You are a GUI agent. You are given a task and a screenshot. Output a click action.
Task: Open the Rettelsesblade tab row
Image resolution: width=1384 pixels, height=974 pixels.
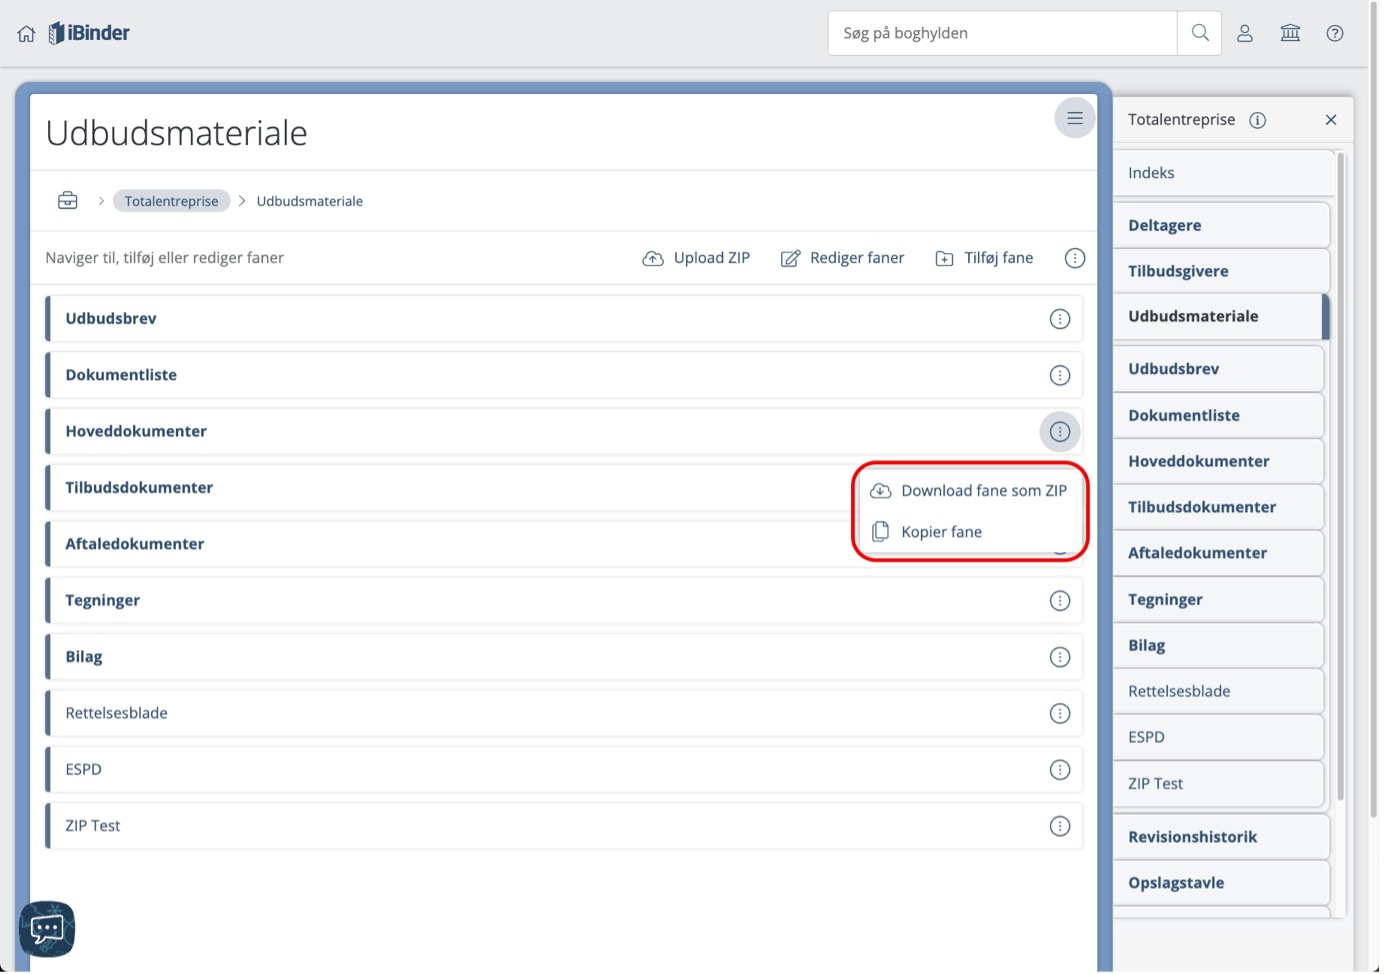[x=564, y=713]
